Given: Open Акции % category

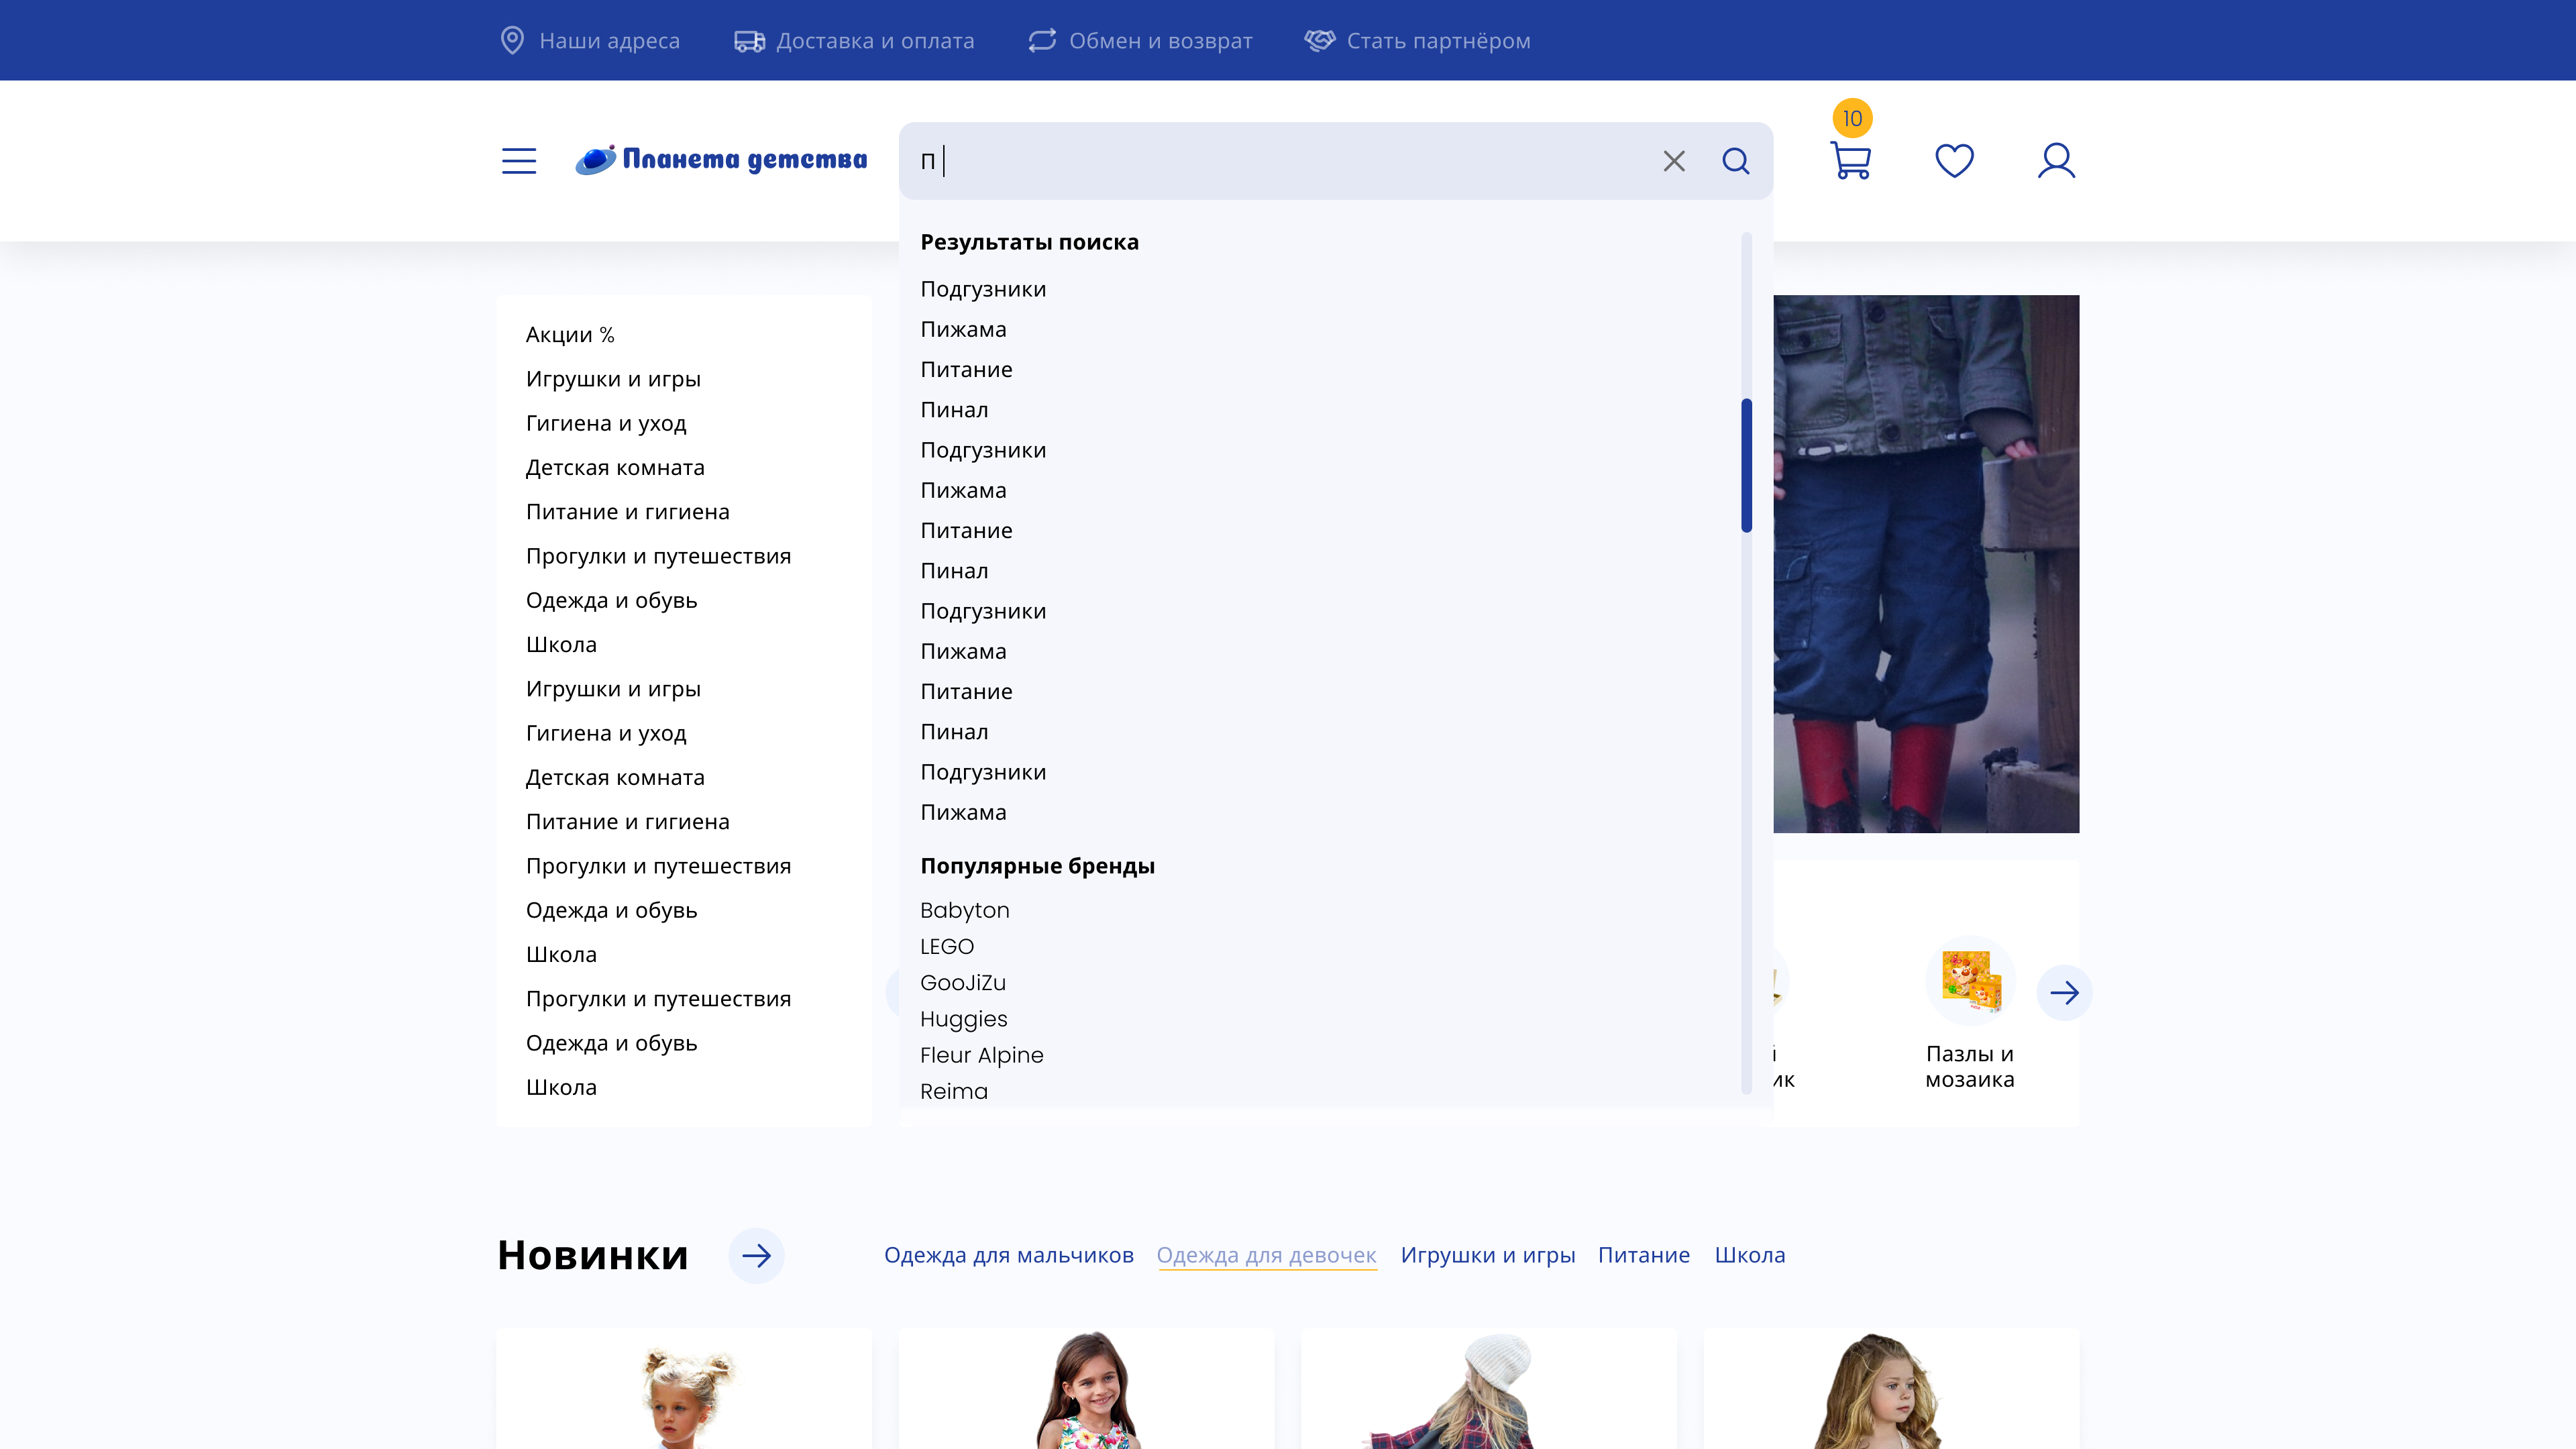Looking at the screenshot, I should click(570, 334).
